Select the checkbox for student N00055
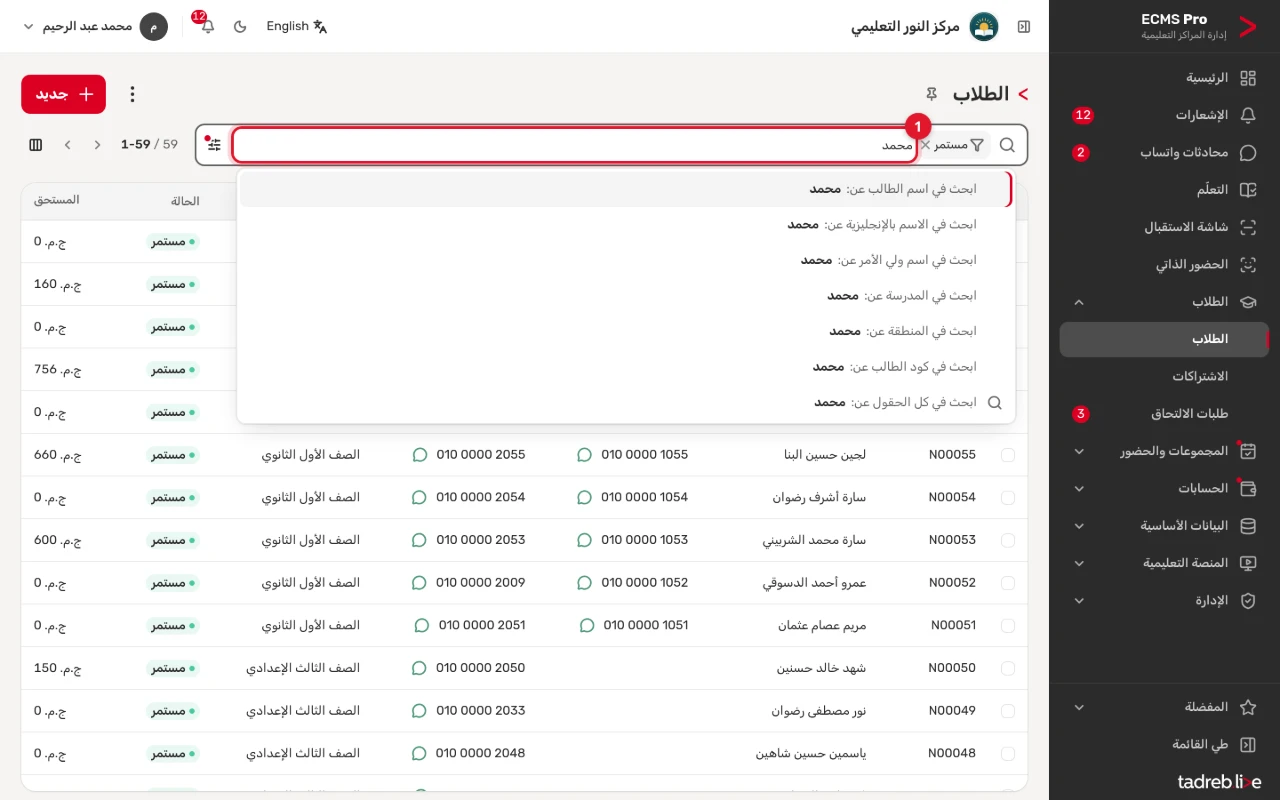Viewport: 1280px width, 800px height. [1007, 455]
